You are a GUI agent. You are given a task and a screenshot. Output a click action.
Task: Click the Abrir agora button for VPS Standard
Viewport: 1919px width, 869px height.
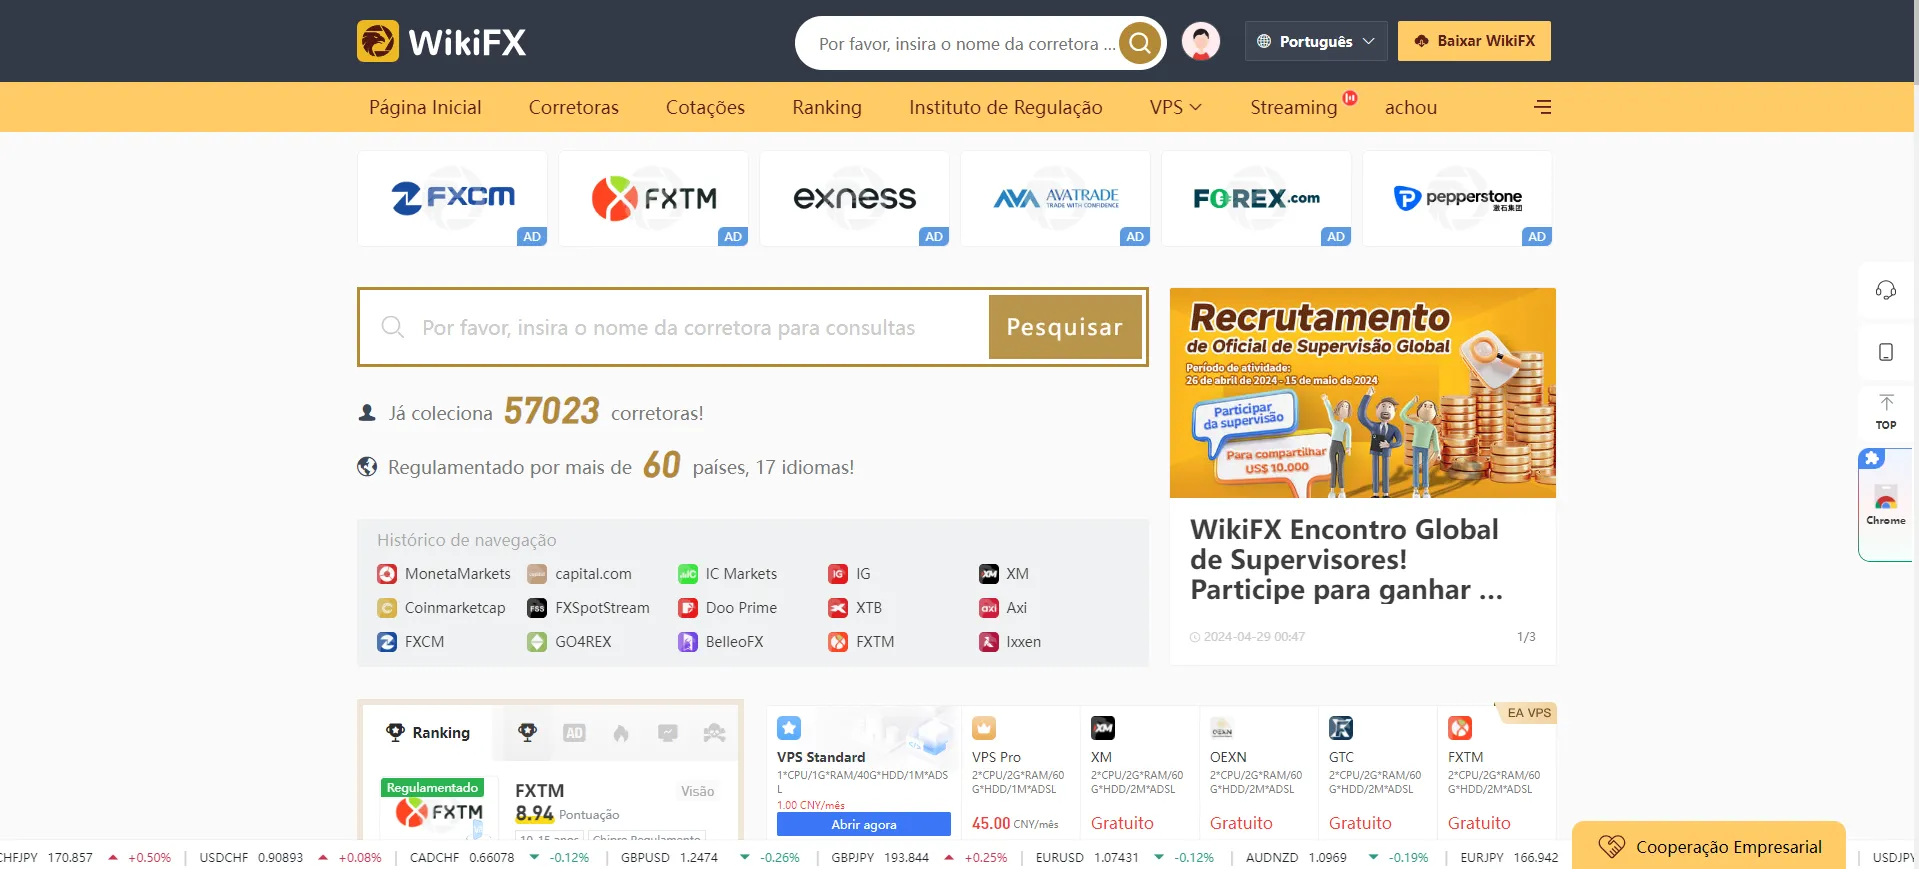864,824
